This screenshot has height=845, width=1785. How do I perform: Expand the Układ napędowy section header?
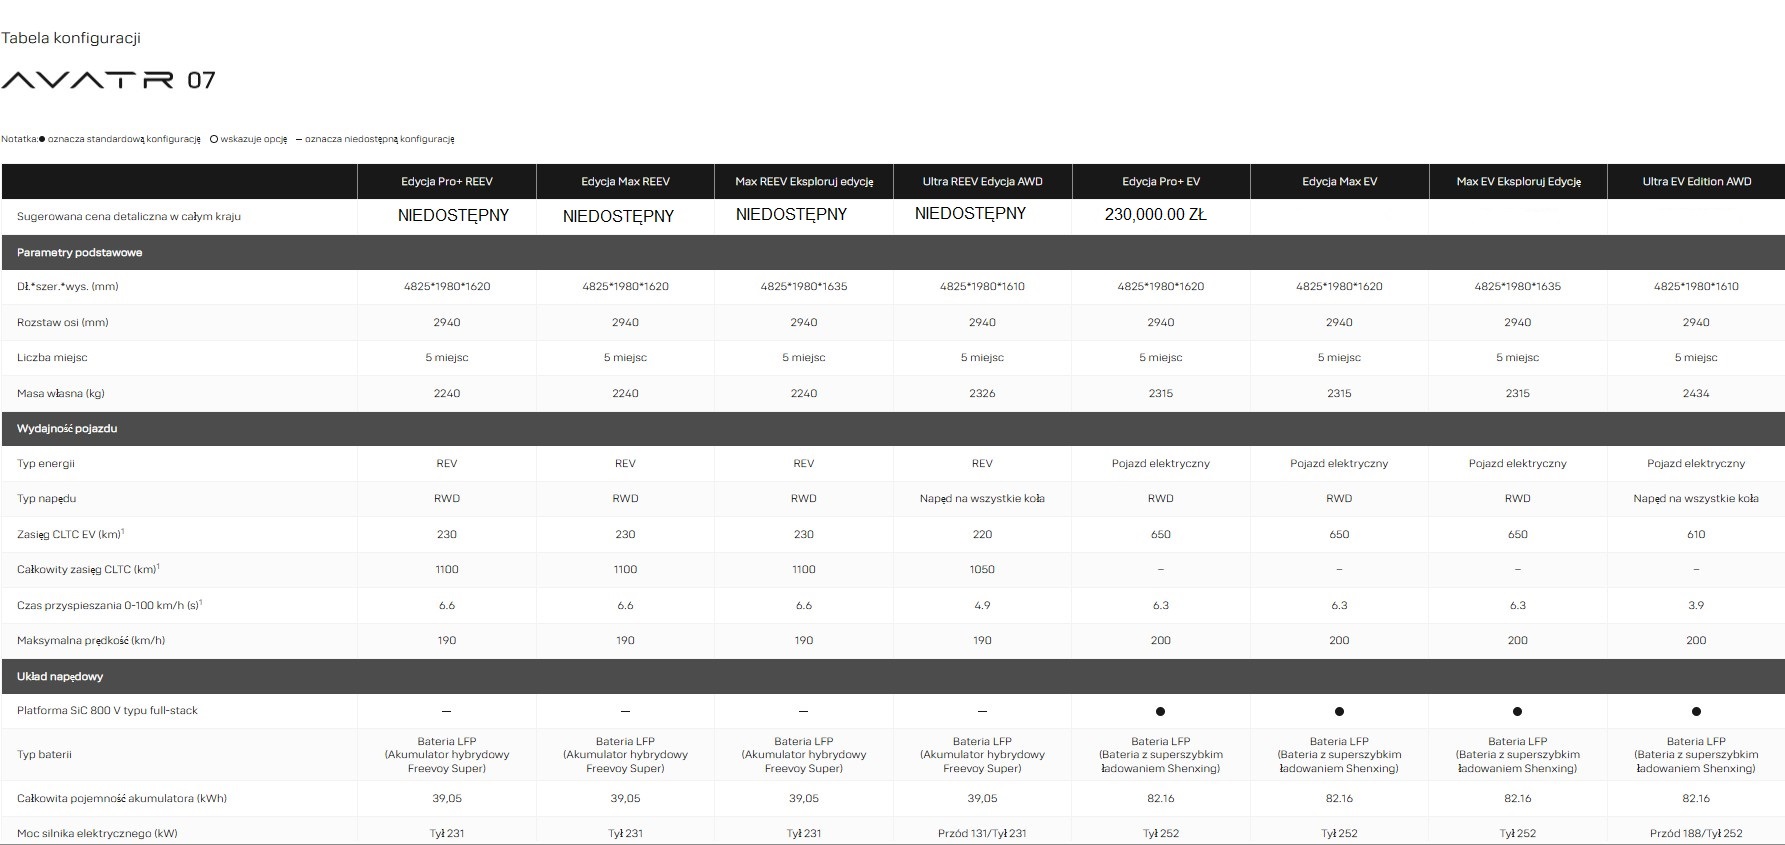point(60,676)
